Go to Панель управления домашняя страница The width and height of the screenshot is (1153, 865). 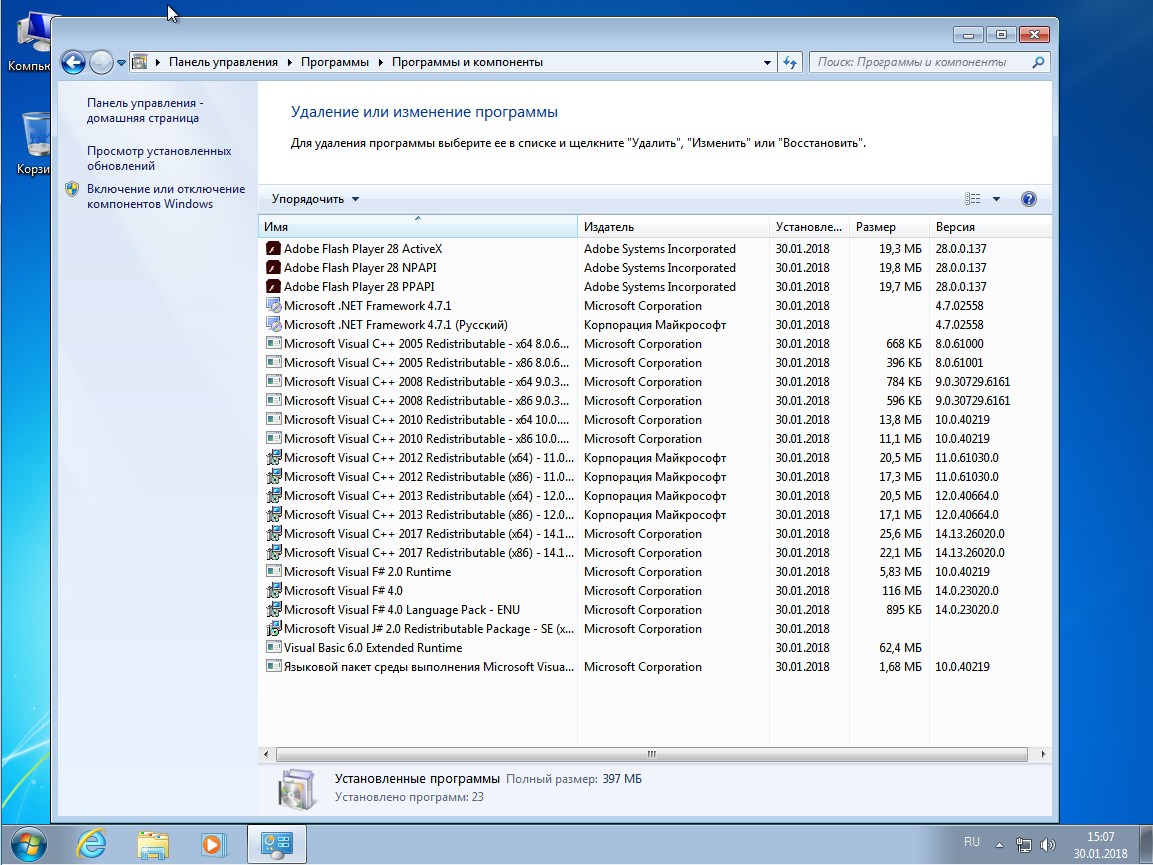(145, 110)
